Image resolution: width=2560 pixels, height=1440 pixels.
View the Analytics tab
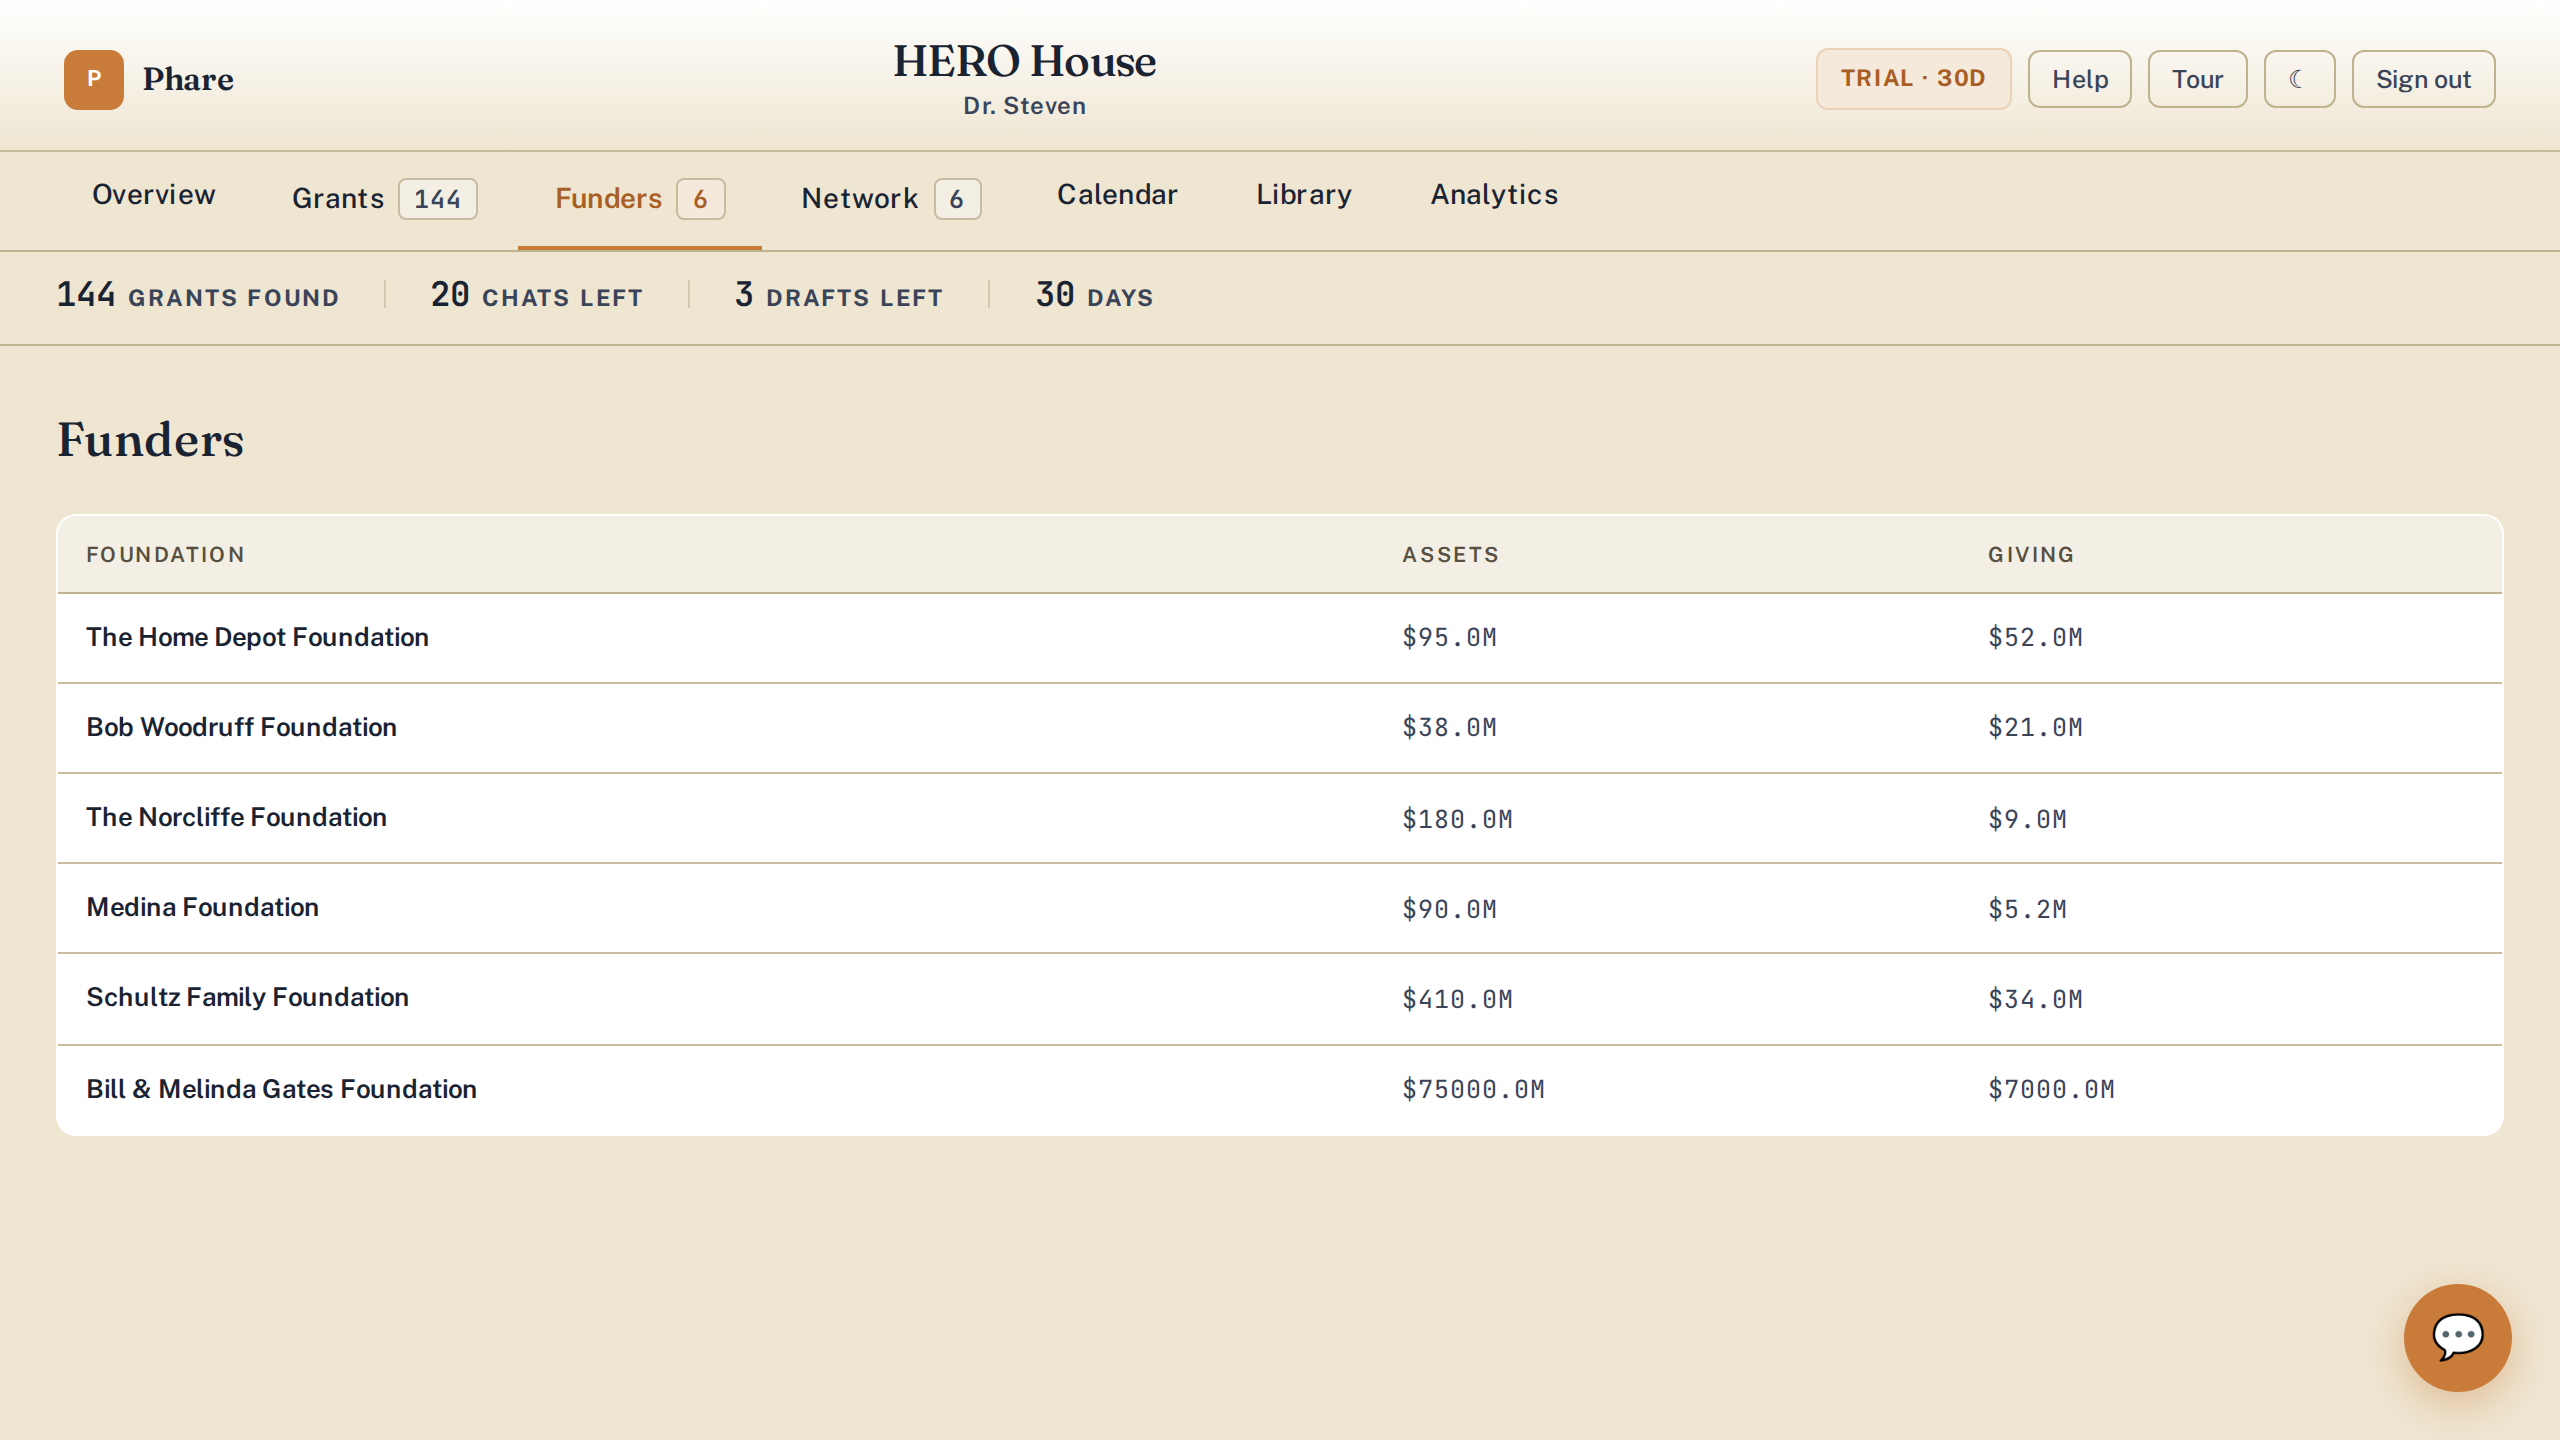(x=1494, y=195)
